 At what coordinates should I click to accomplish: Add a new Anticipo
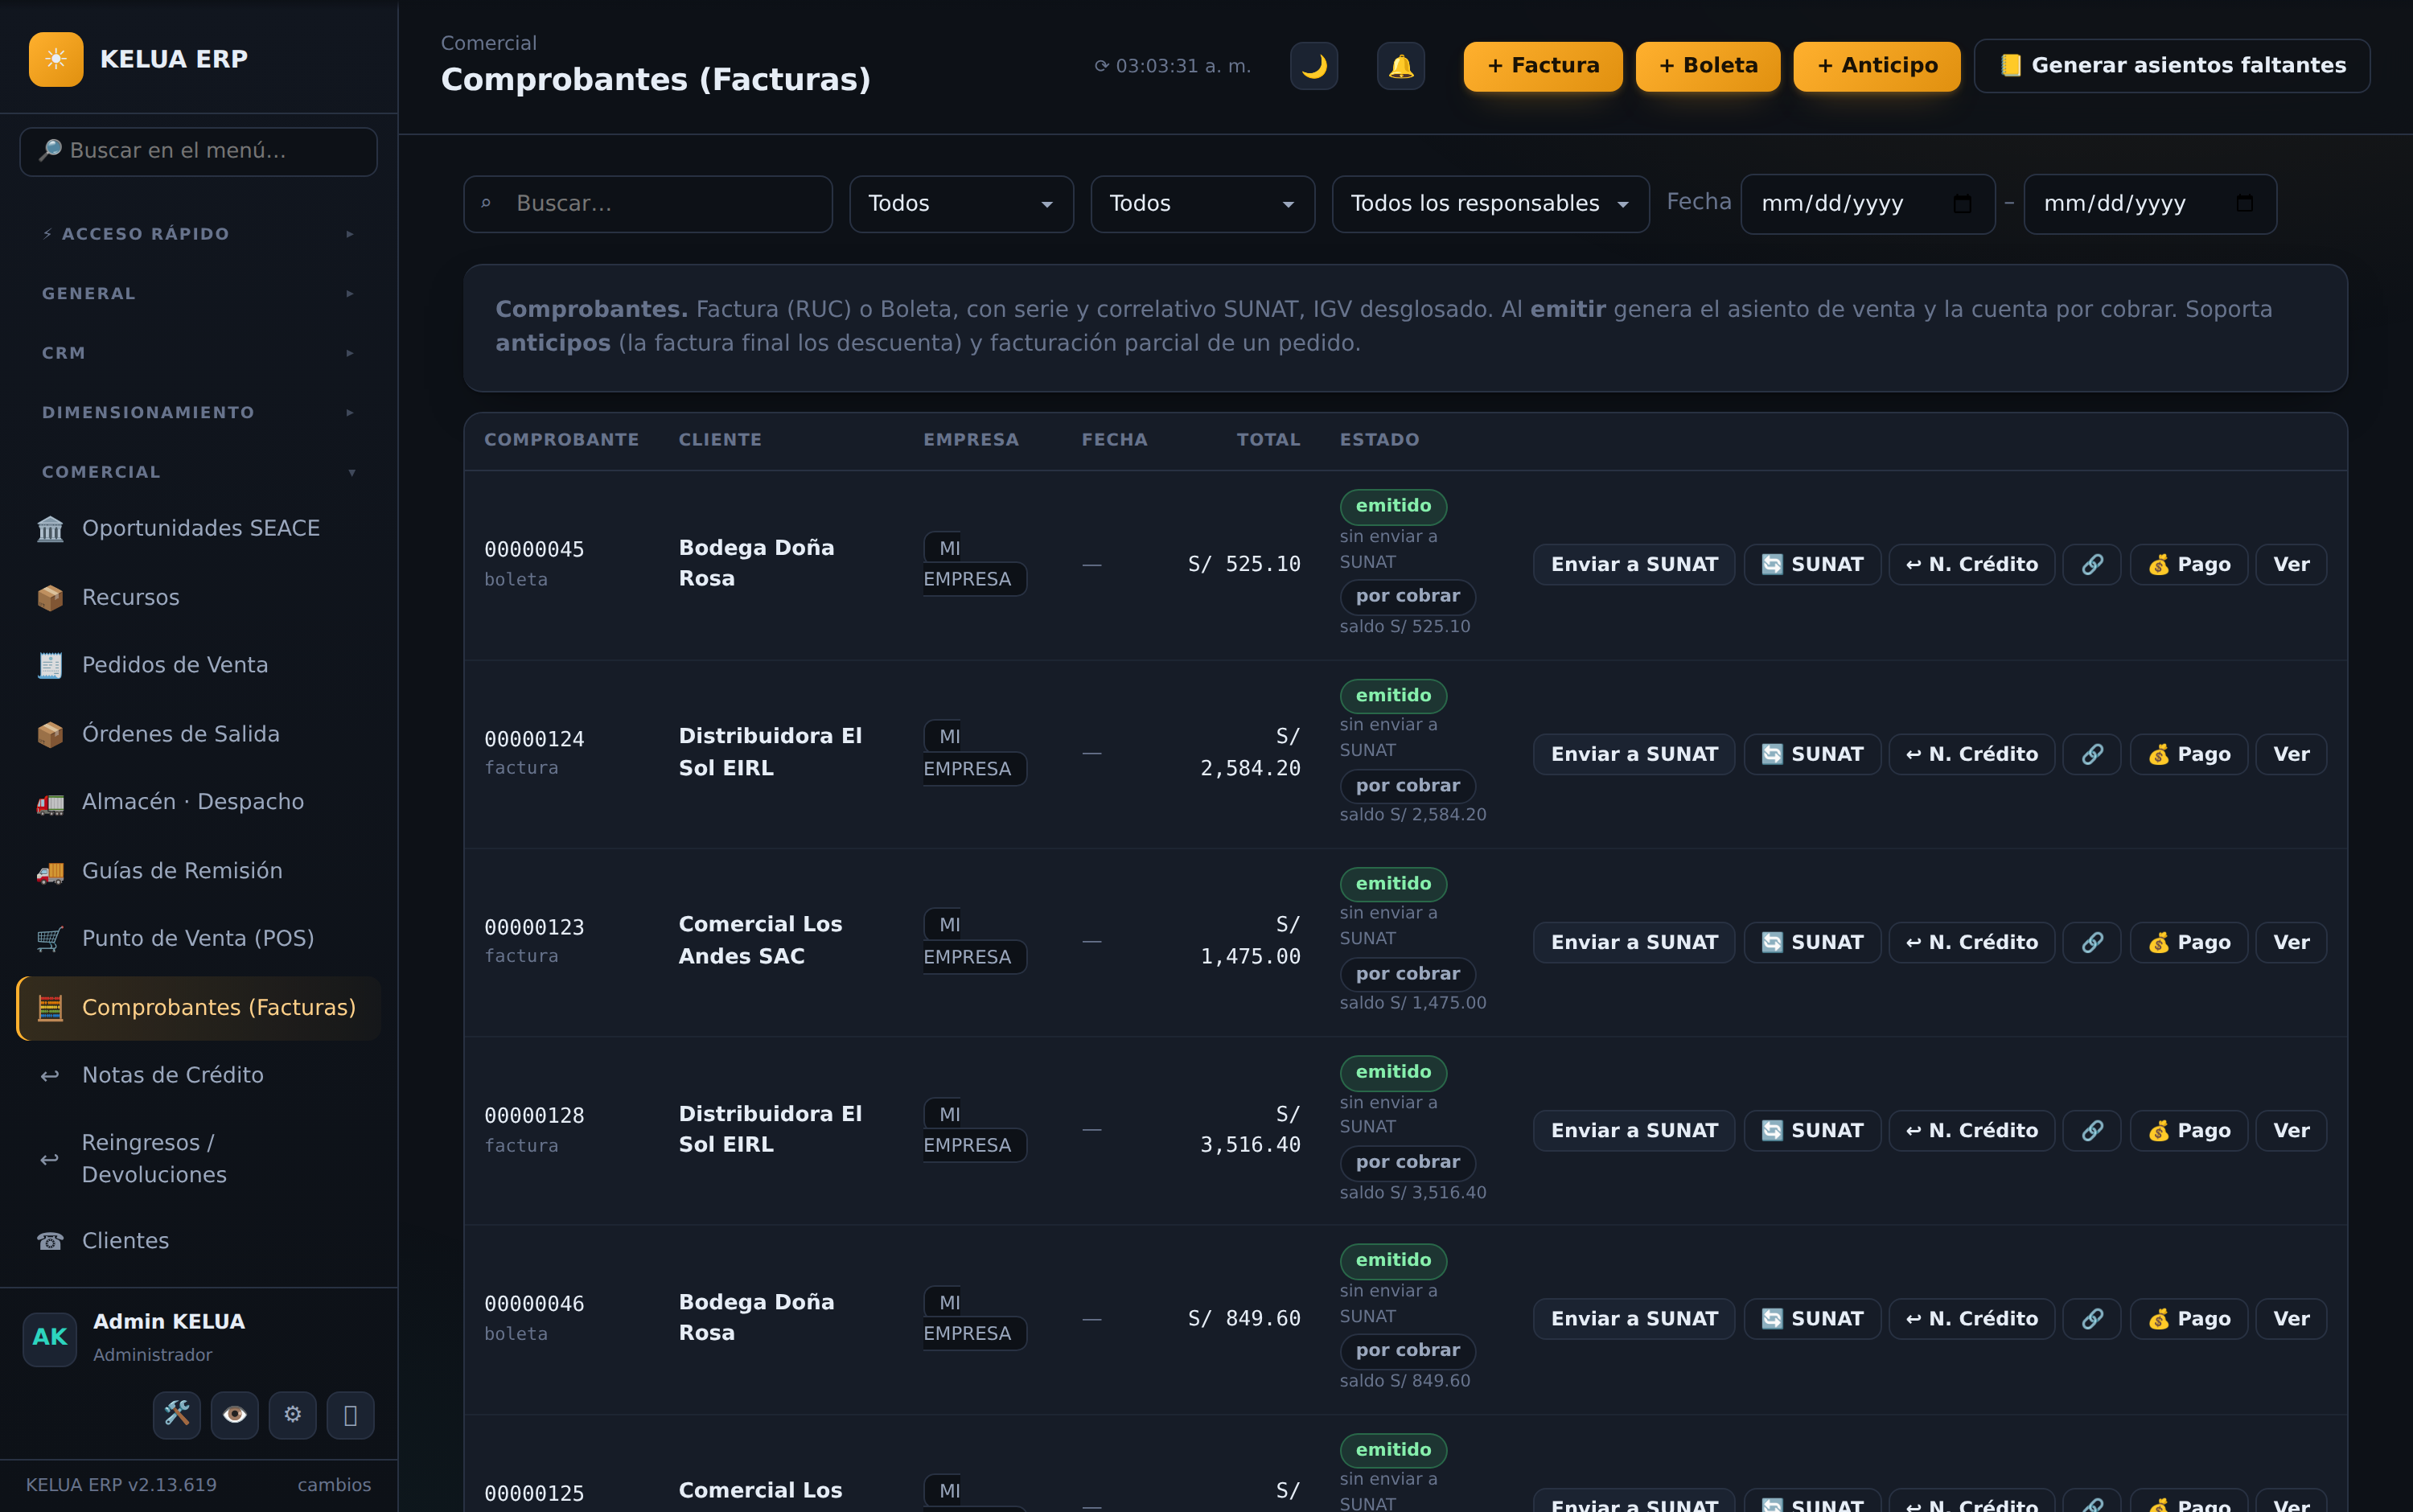click(1877, 66)
